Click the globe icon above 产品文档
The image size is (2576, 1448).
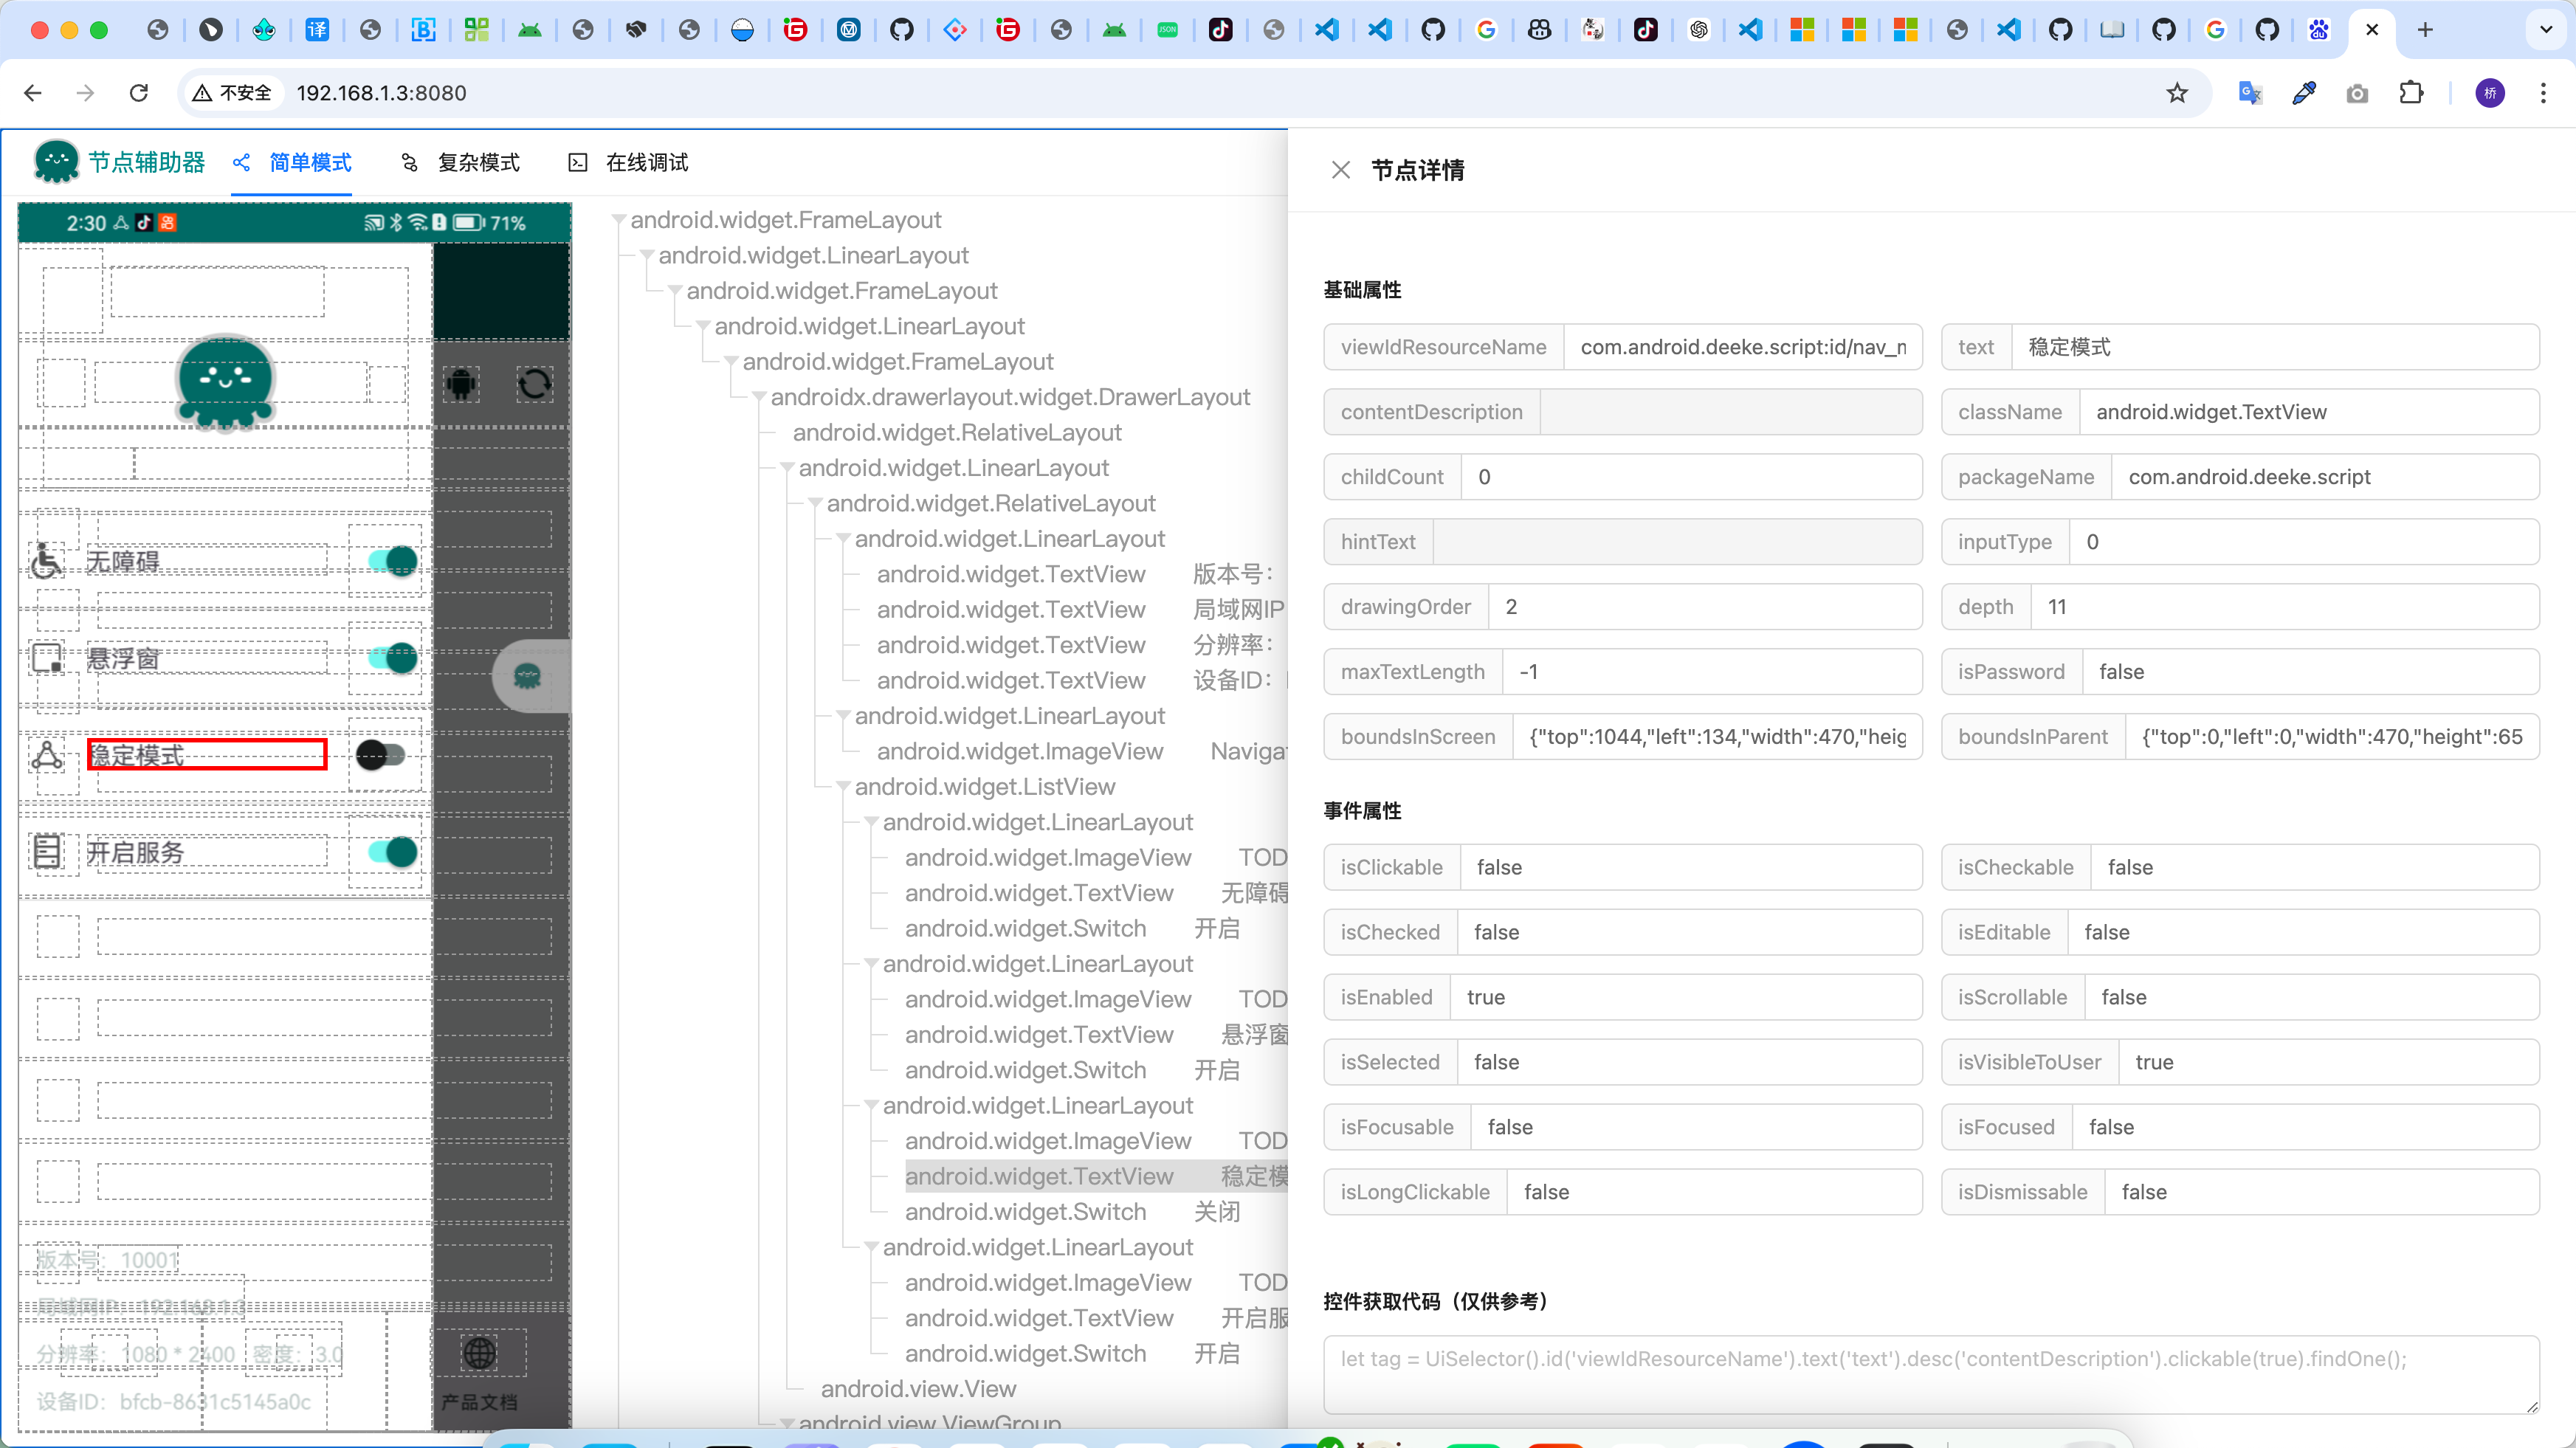(479, 1353)
